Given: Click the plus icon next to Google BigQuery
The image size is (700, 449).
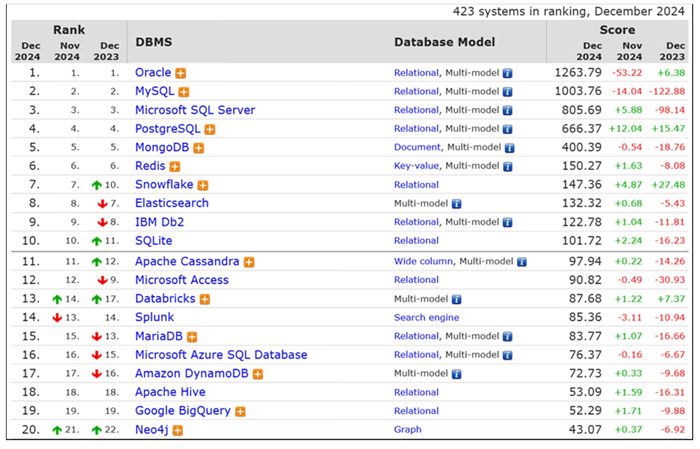Looking at the screenshot, I should coord(240,412).
